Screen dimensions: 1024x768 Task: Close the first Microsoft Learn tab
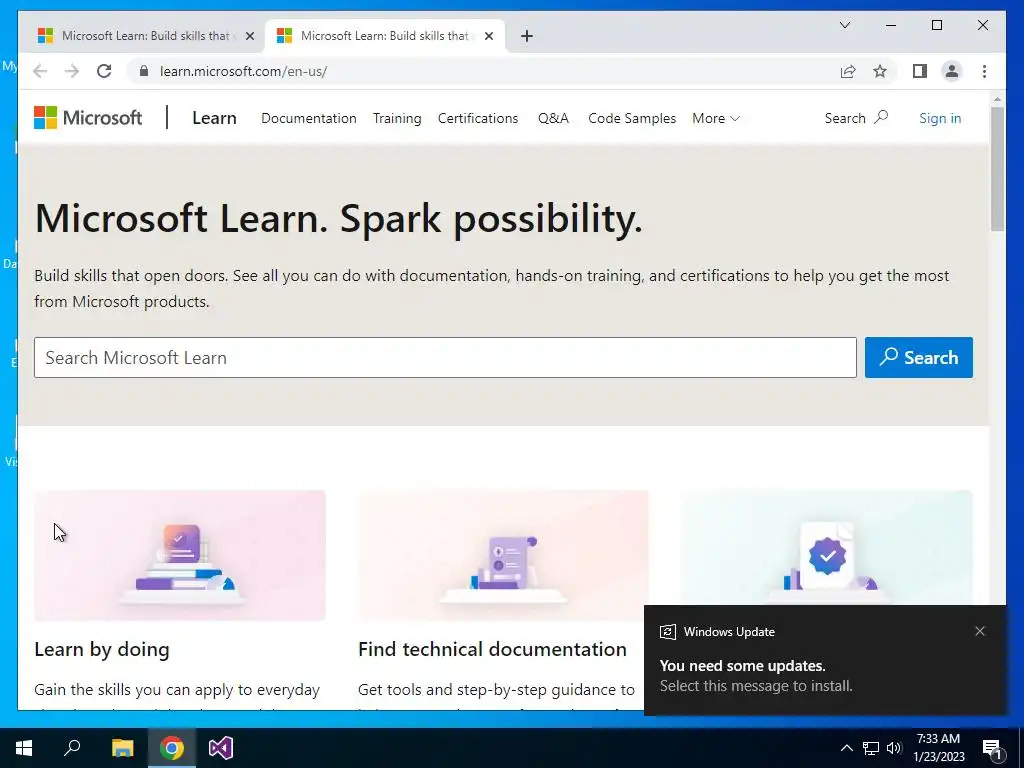coord(249,36)
